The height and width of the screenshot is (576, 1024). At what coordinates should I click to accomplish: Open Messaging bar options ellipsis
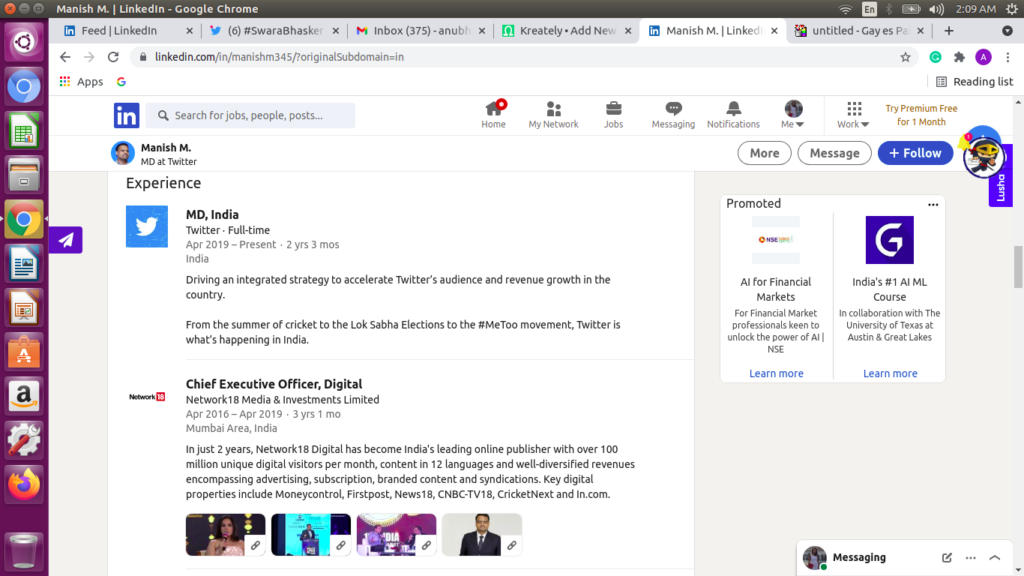(970, 558)
